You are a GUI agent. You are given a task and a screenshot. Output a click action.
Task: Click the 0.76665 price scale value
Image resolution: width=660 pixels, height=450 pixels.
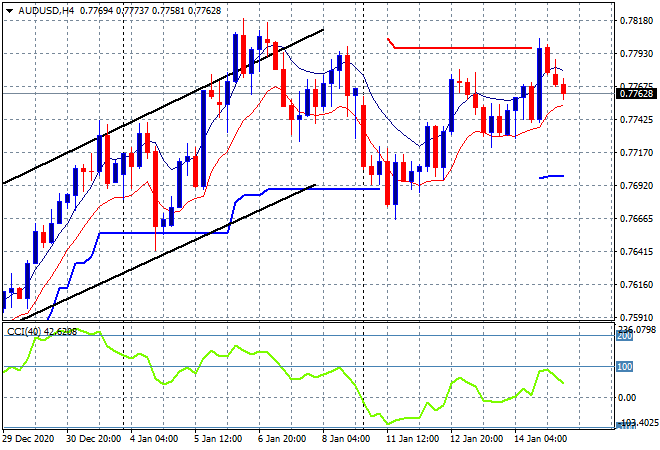click(636, 218)
